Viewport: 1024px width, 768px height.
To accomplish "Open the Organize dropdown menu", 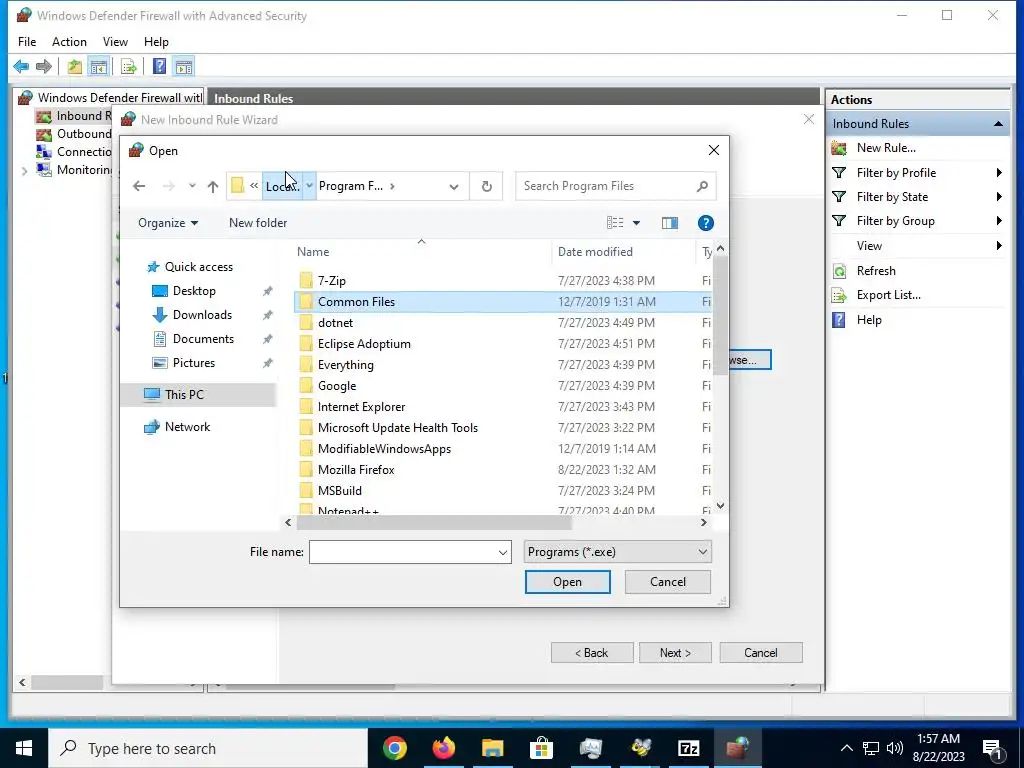I will click(168, 223).
